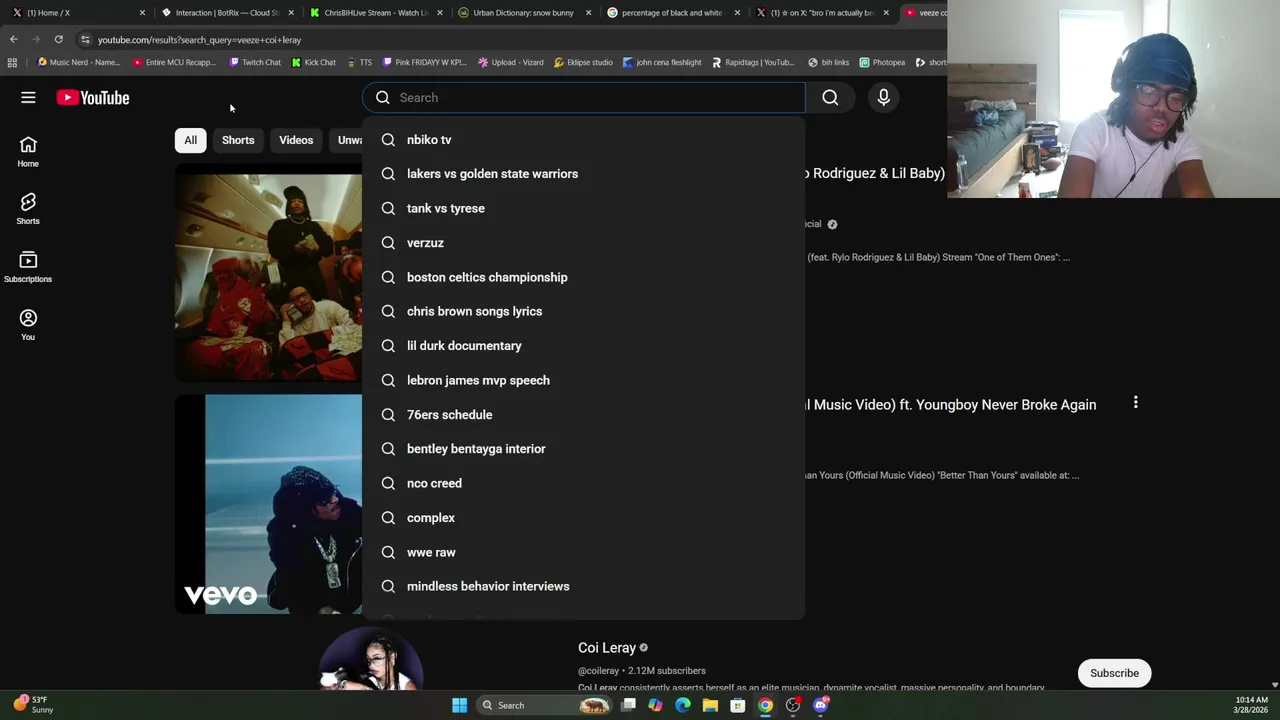1280x720 pixels.
Task: Select 'lil durk documentary' suggestion
Action: point(584,346)
